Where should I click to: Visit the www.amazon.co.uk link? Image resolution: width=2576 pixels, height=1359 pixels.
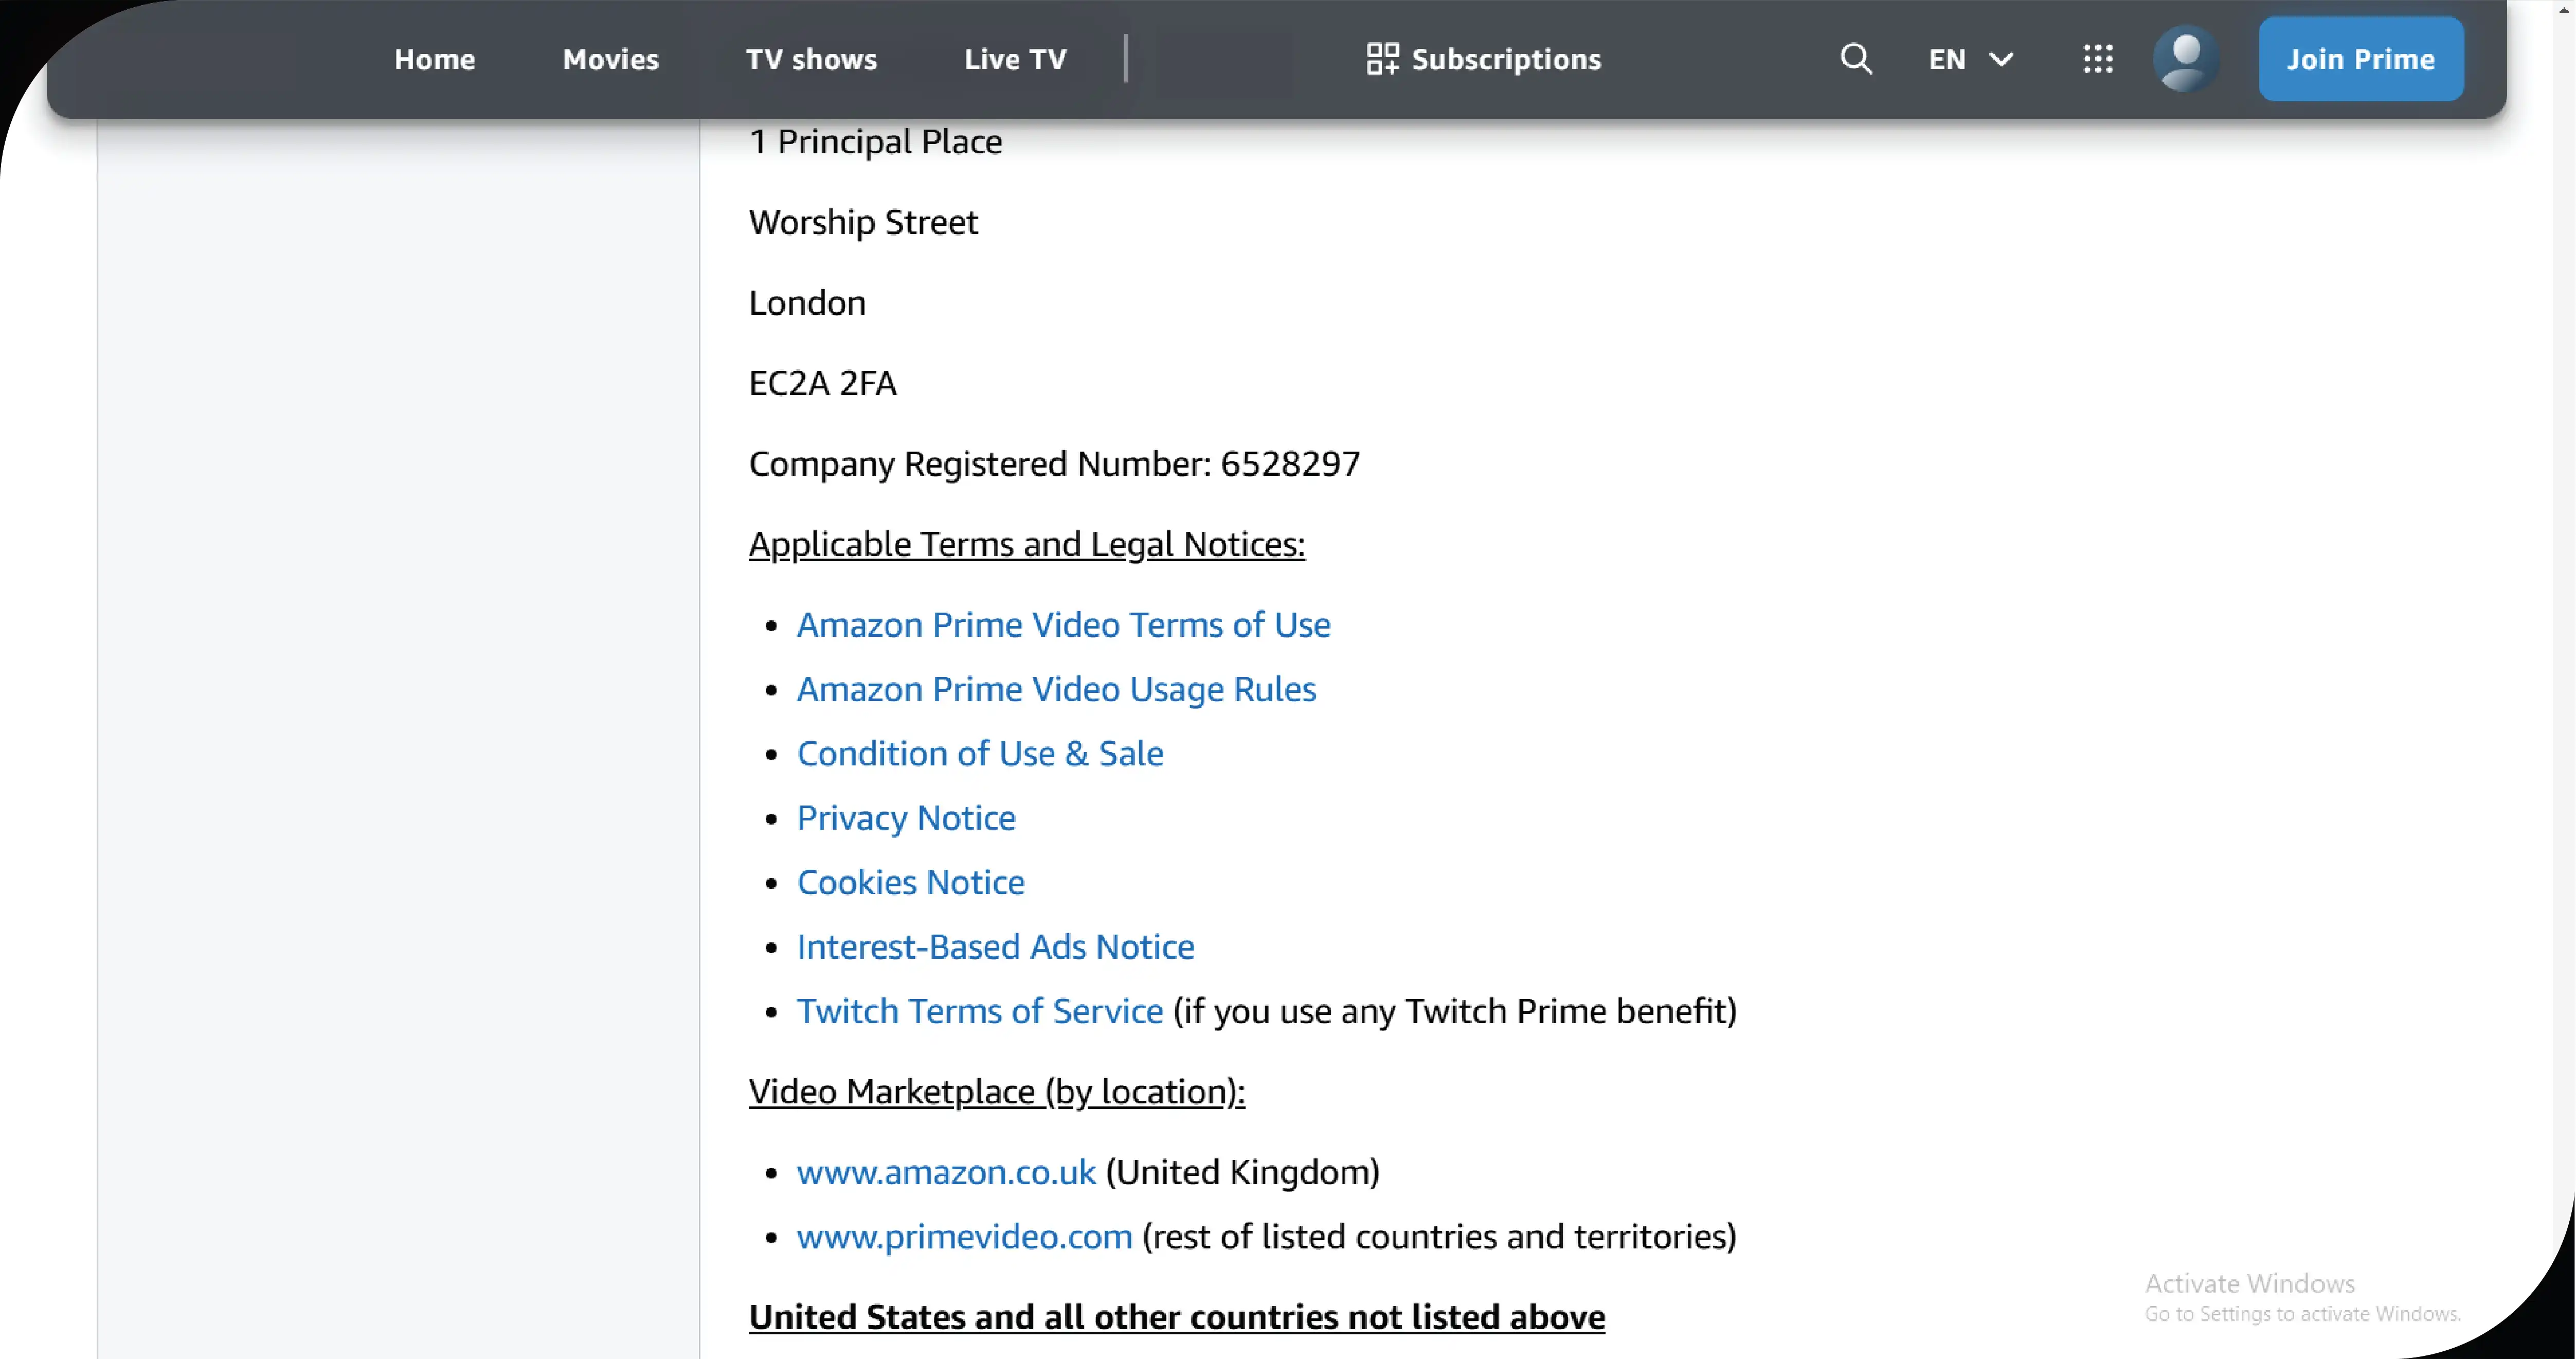(946, 1172)
